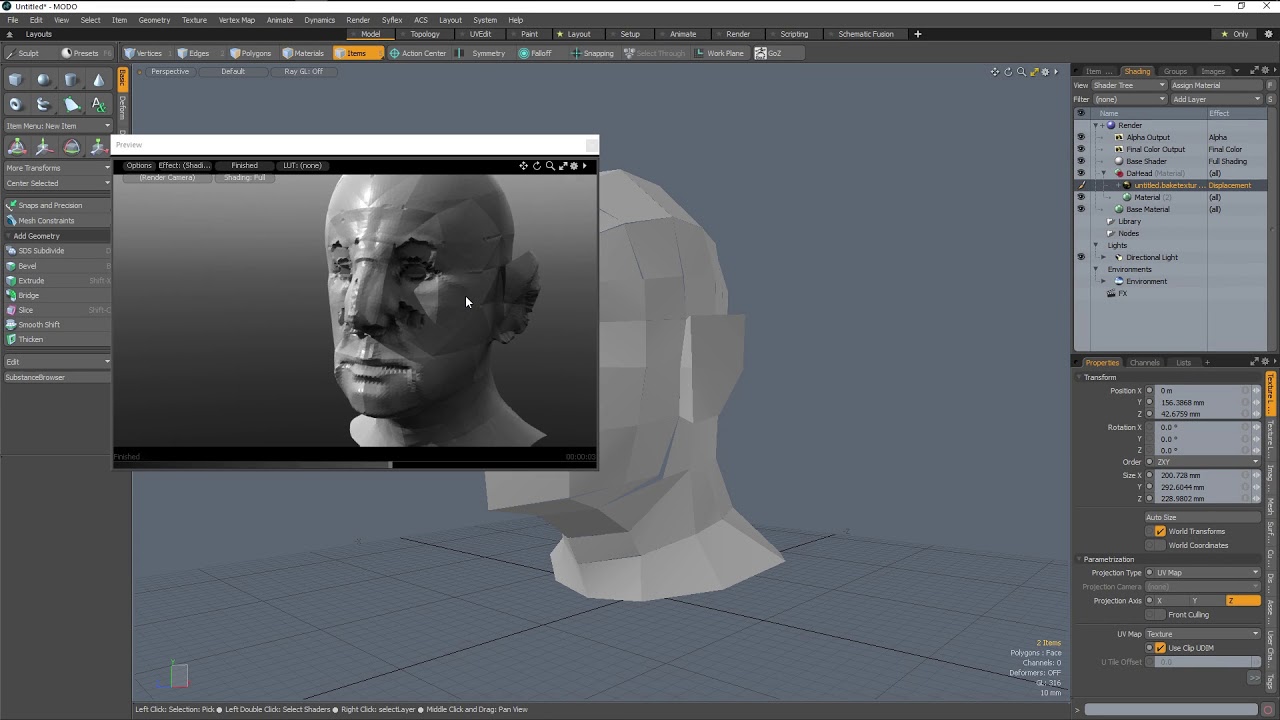Select the torus primitive tool

click(16, 104)
